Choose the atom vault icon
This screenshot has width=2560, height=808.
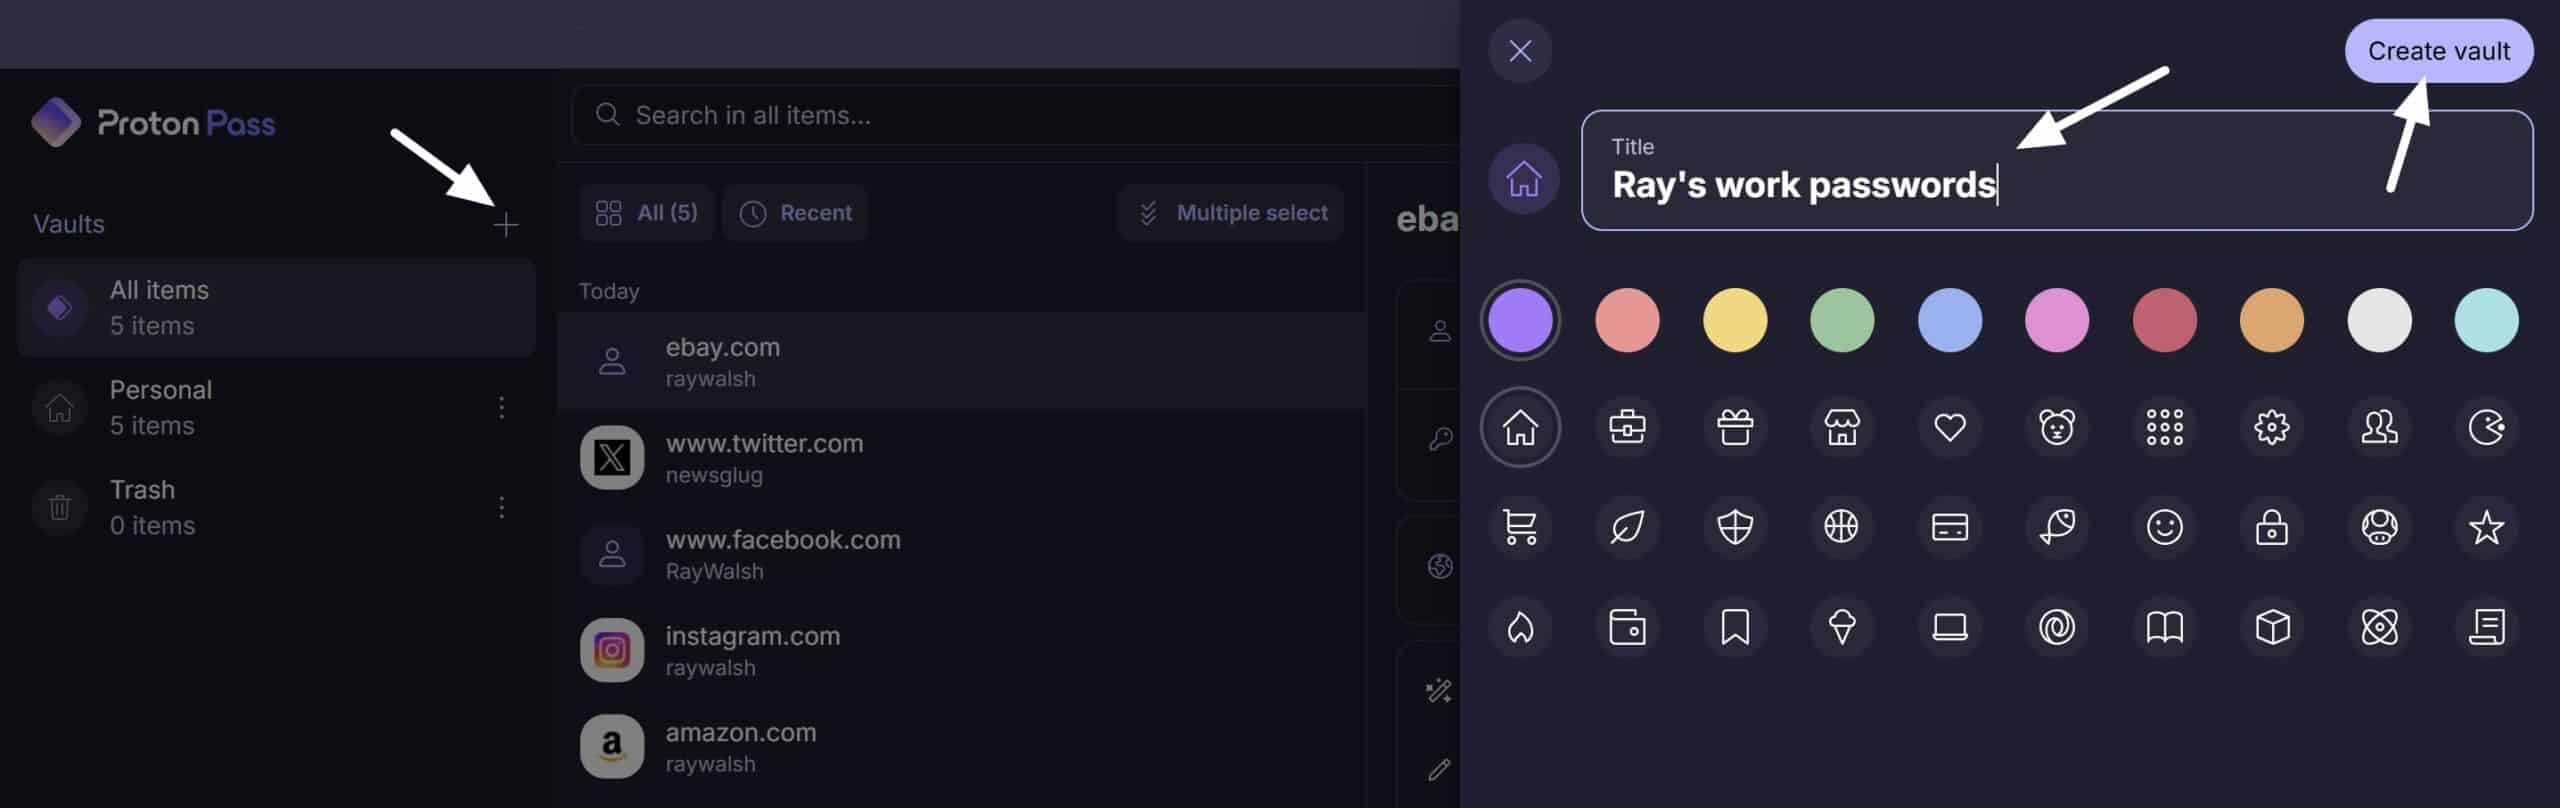tap(2380, 627)
